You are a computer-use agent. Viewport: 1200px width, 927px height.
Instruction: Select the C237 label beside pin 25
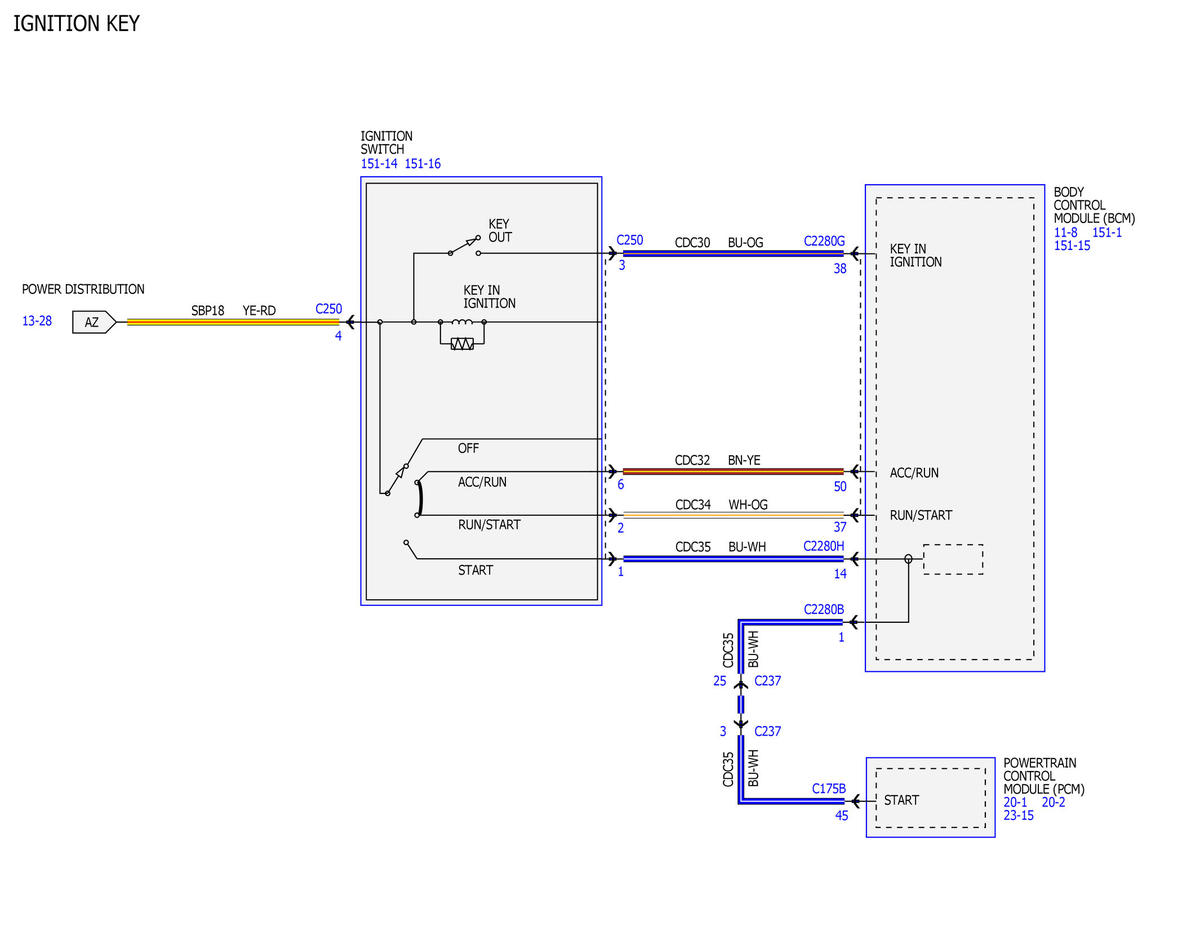point(768,681)
